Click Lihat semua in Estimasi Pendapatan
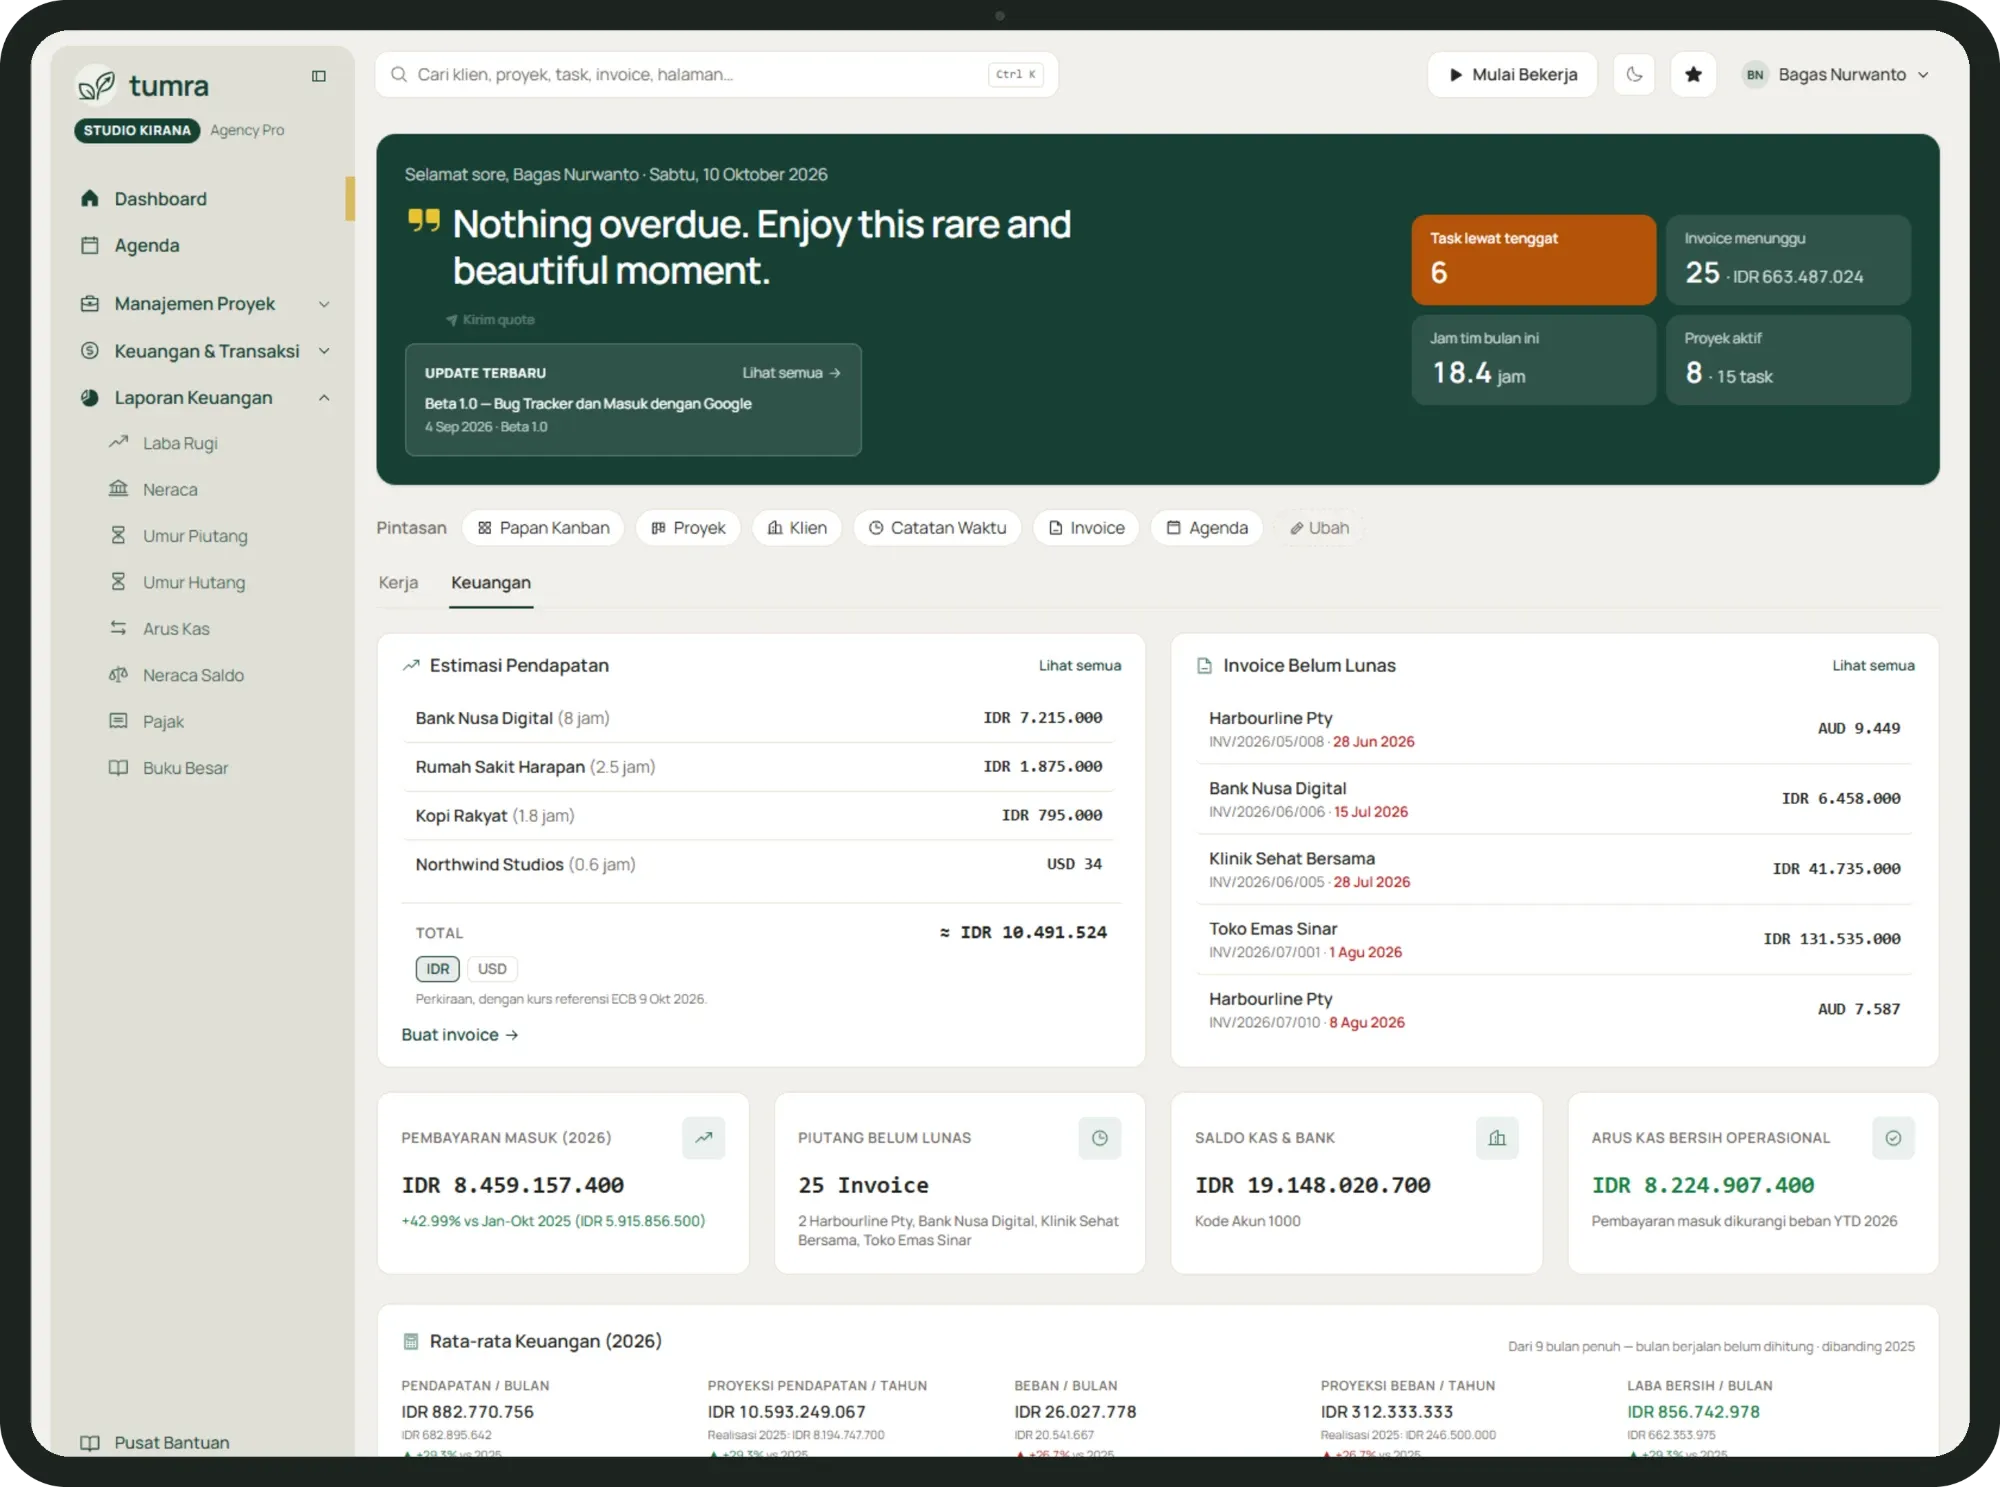This screenshot has height=1487, width=2000. pos(1080,665)
